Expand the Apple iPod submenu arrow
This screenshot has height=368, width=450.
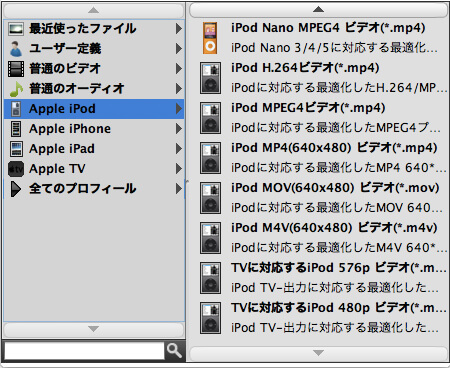[179, 109]
